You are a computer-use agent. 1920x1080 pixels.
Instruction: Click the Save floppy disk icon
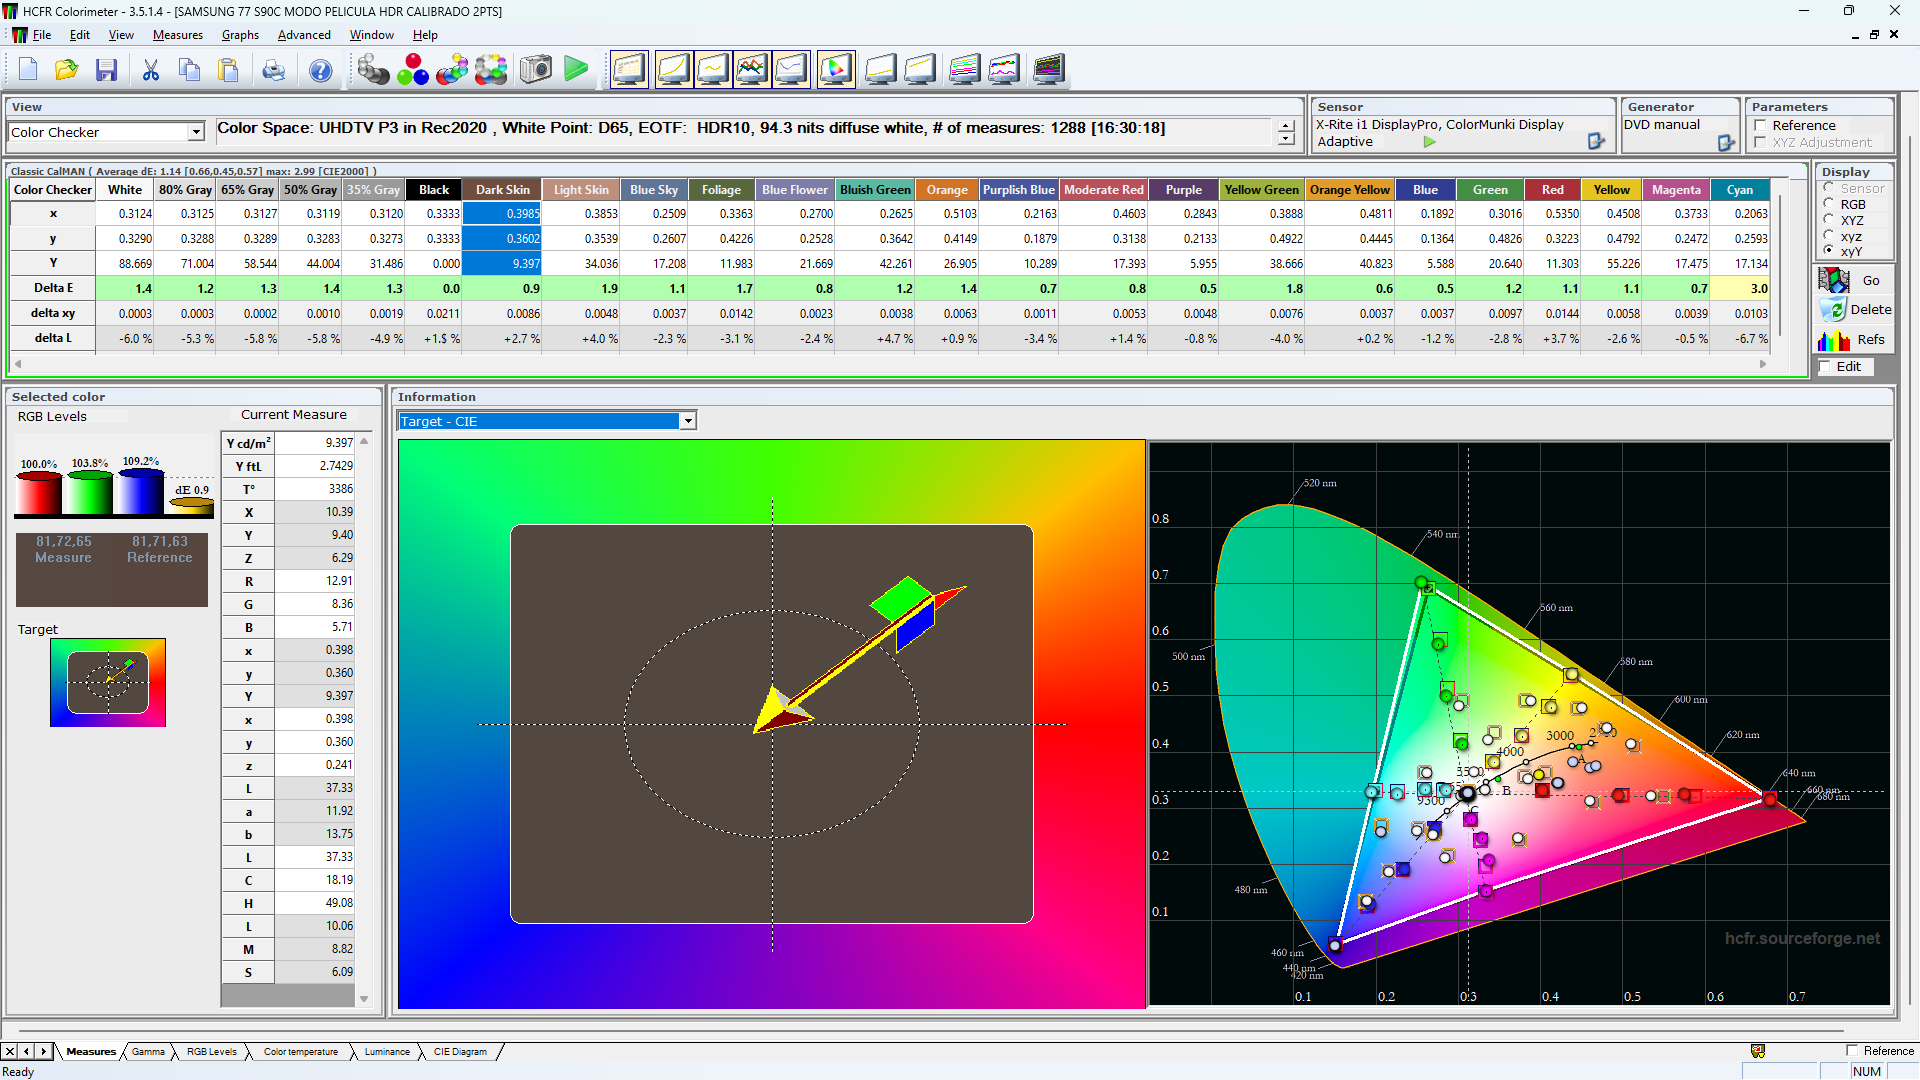click(106, 70)
